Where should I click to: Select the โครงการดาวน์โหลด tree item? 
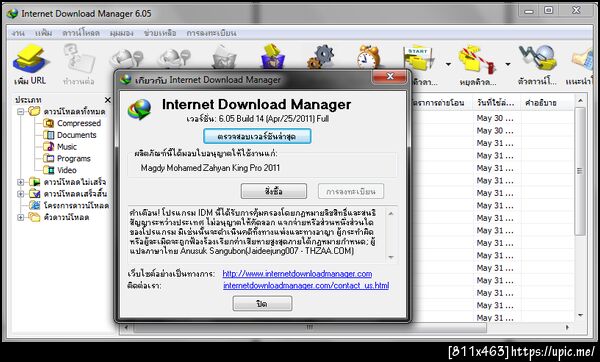76,205
